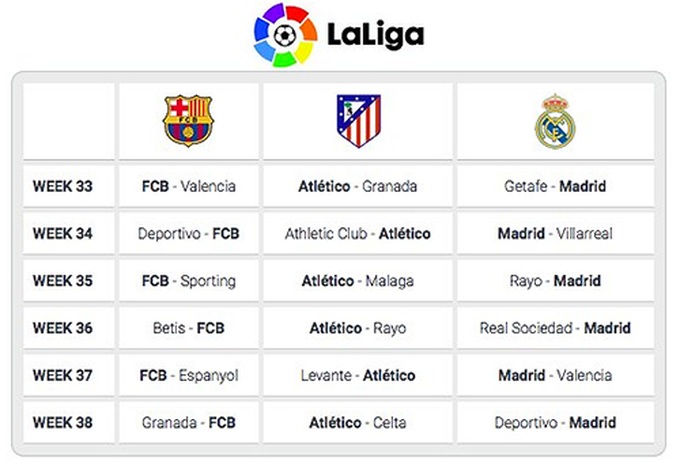Select the WEEK 36 row label
This screenshot has width=680, height=464.
click(x=62, y=328)
